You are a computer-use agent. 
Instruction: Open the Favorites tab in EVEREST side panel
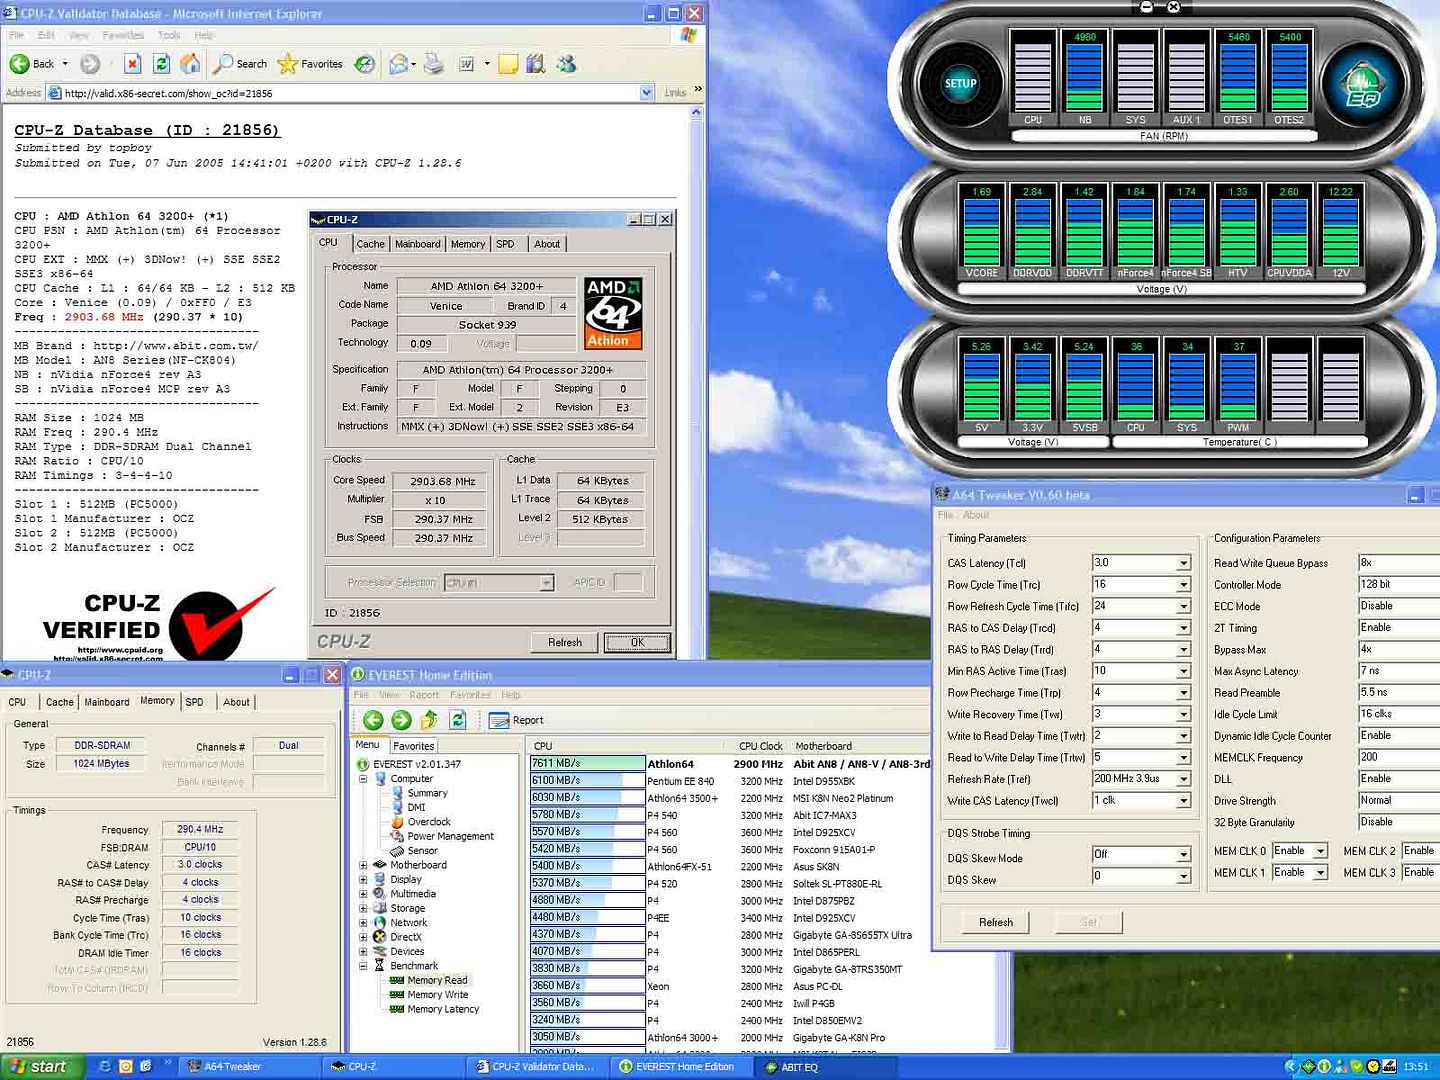413,746
